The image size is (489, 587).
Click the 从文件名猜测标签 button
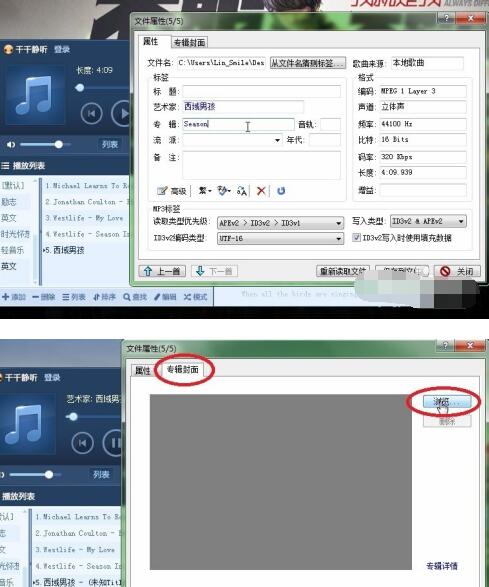click(308, 63)
